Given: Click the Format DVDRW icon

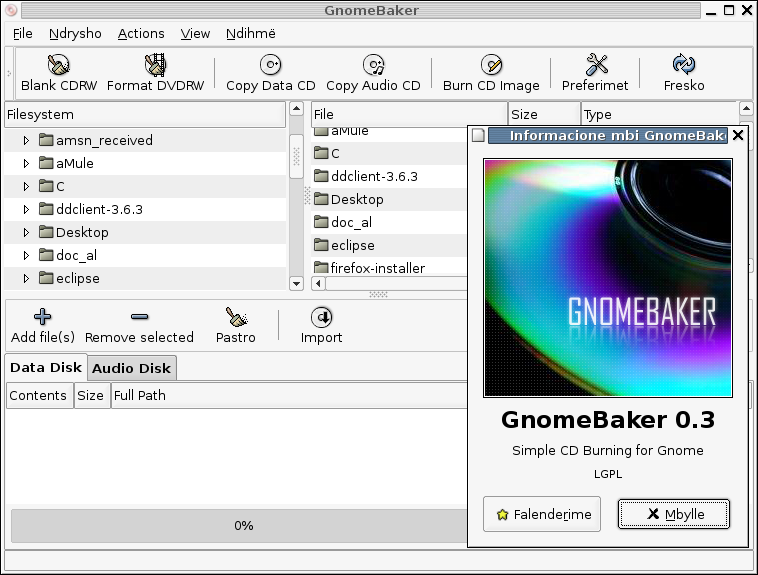Looking at the screenshot, I should click(155, 64).
